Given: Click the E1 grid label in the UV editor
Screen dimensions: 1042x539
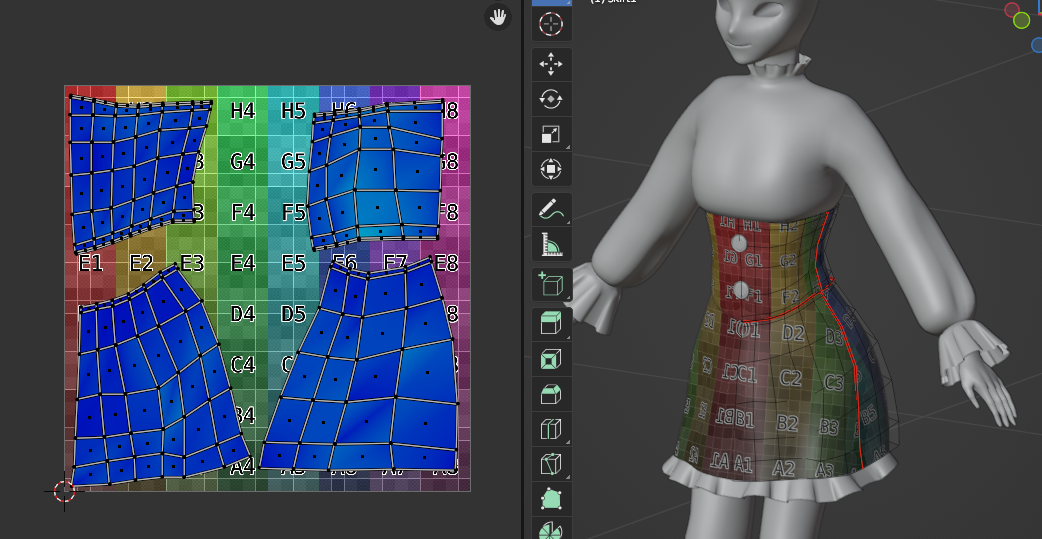Looking at the screenshot, I should [x=90, y=263].
